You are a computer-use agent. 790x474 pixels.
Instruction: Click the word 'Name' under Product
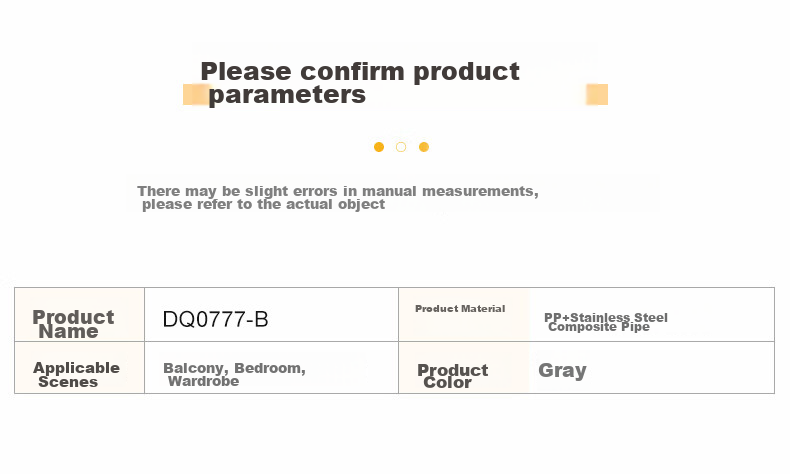coord(69,331)
